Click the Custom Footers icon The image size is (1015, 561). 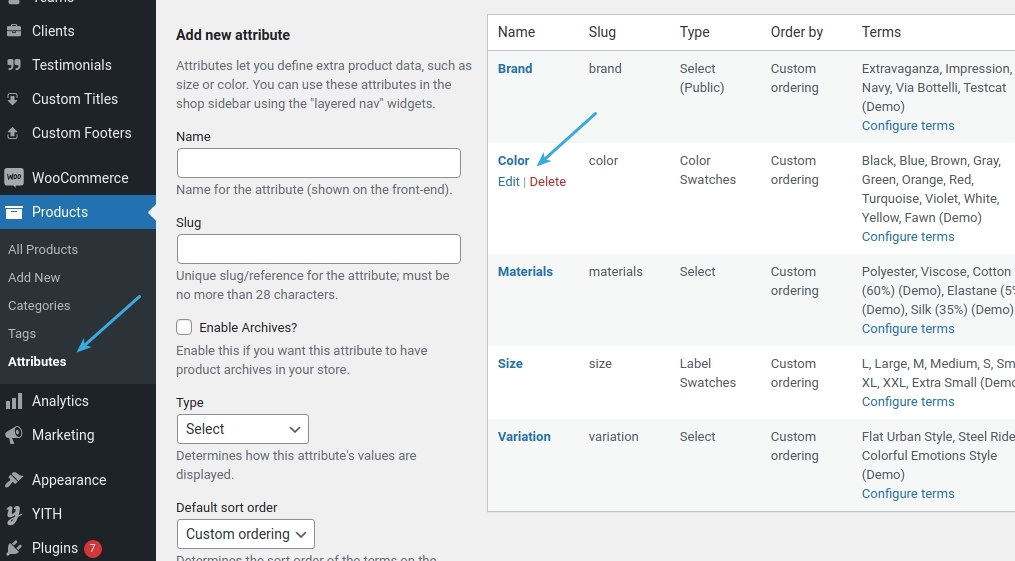pyautogui.click(x=14, y=133)
